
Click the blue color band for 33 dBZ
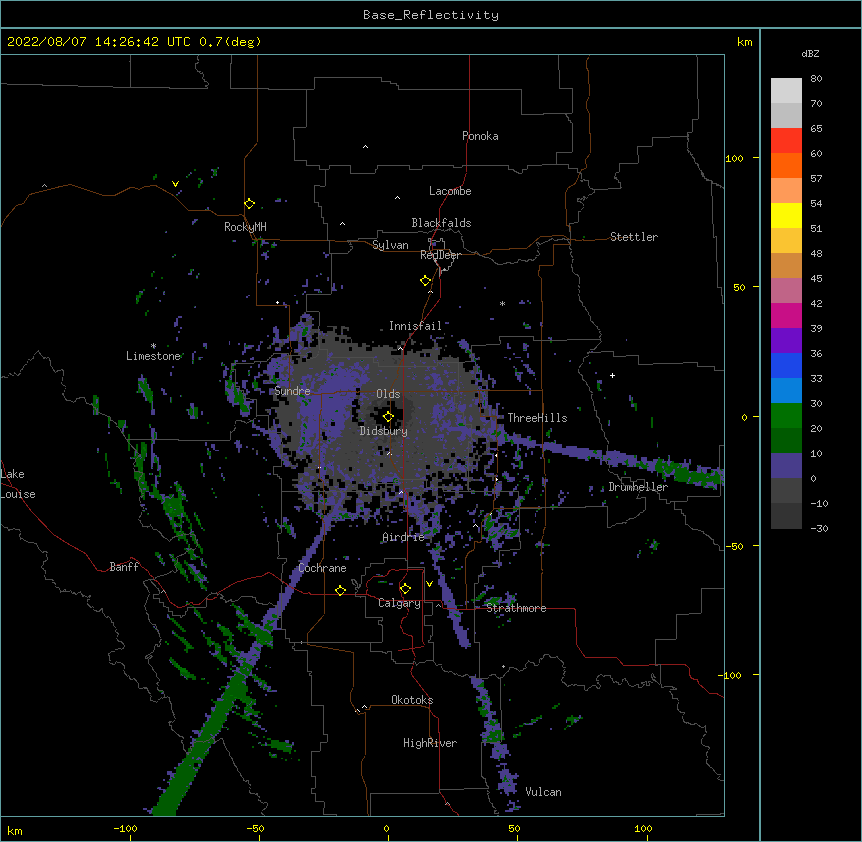point(786,365)
